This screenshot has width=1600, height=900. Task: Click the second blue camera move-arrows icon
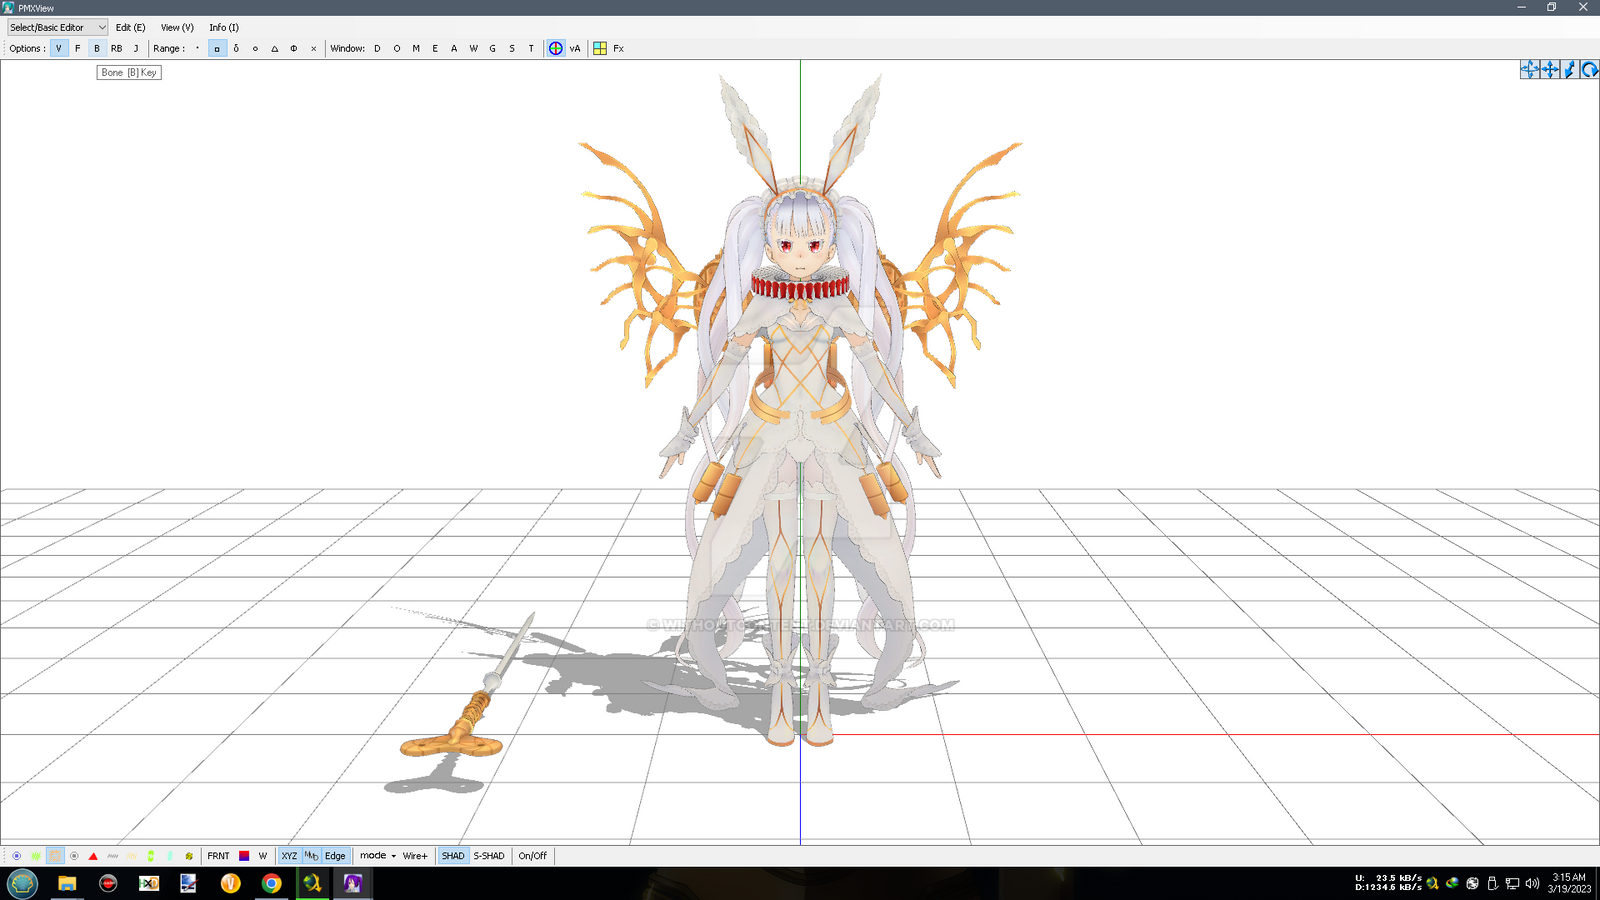[x=1550, y=69]
